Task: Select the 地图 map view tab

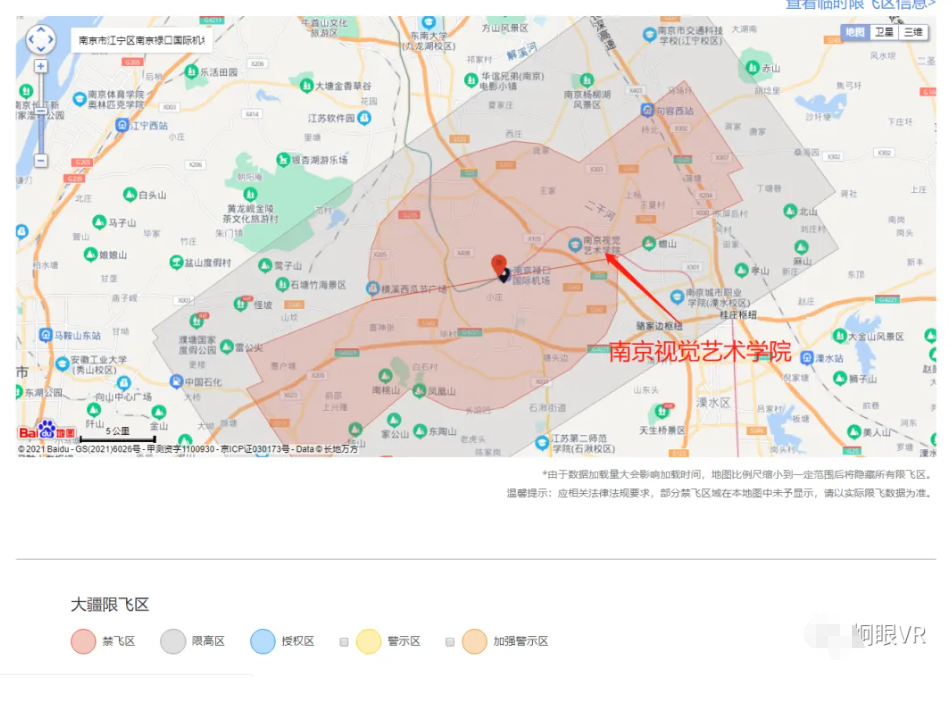Action: click(855, 32)
